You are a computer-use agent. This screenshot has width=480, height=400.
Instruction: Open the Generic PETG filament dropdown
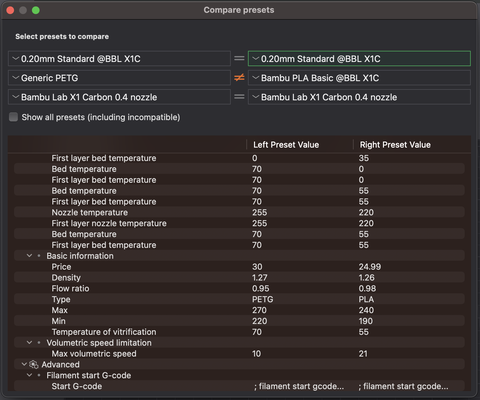click(119, 78)
